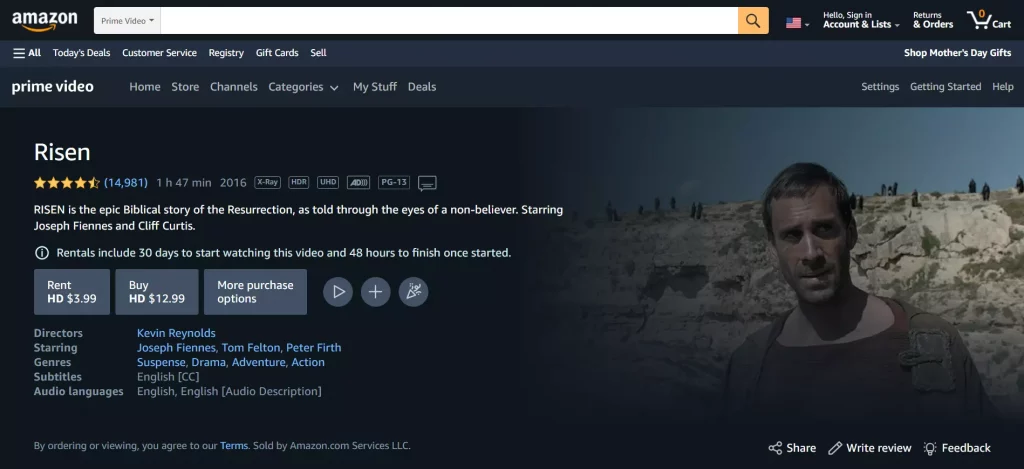Image resolution: width=1024 pixels, height=469 pixels.
Task: Click the '1 h 47 min' runtime text
Action: [184, 183]
